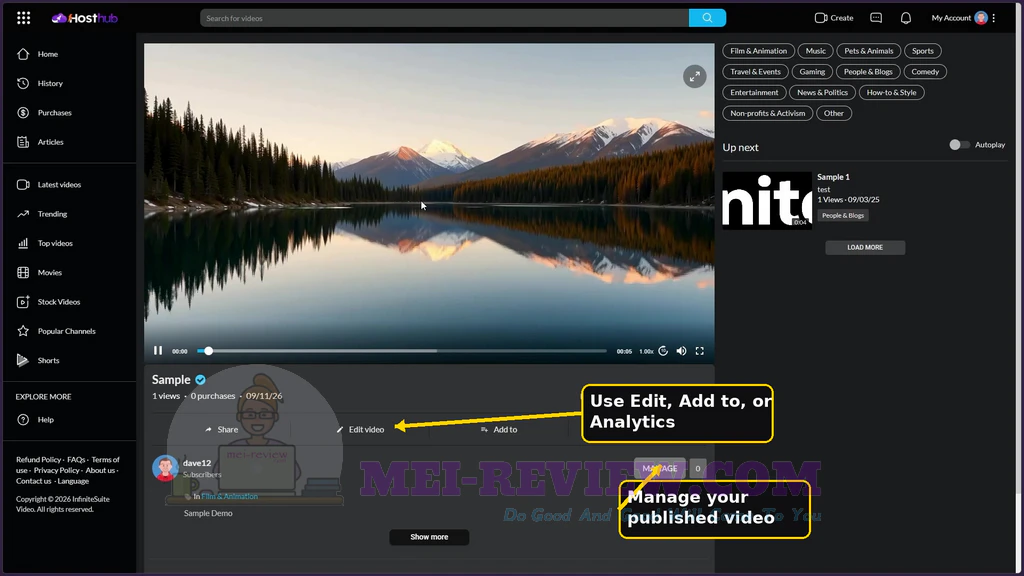The height and width of the screenshot is (576, 1024).
Task: Click the verified badge beside Sample title
Action: (x=200, y=379)
